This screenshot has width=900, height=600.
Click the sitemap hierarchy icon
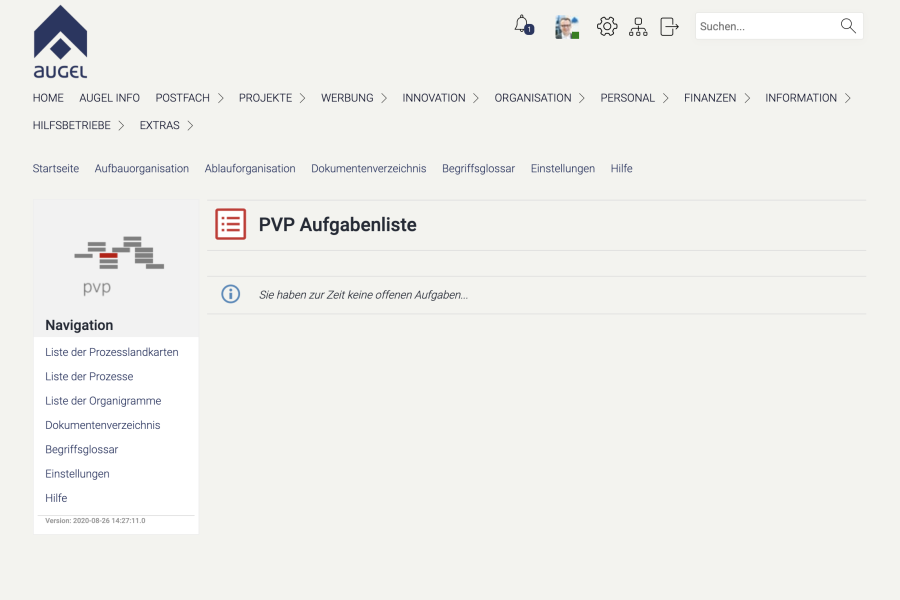pyautogui.click(x=638, y=27)
